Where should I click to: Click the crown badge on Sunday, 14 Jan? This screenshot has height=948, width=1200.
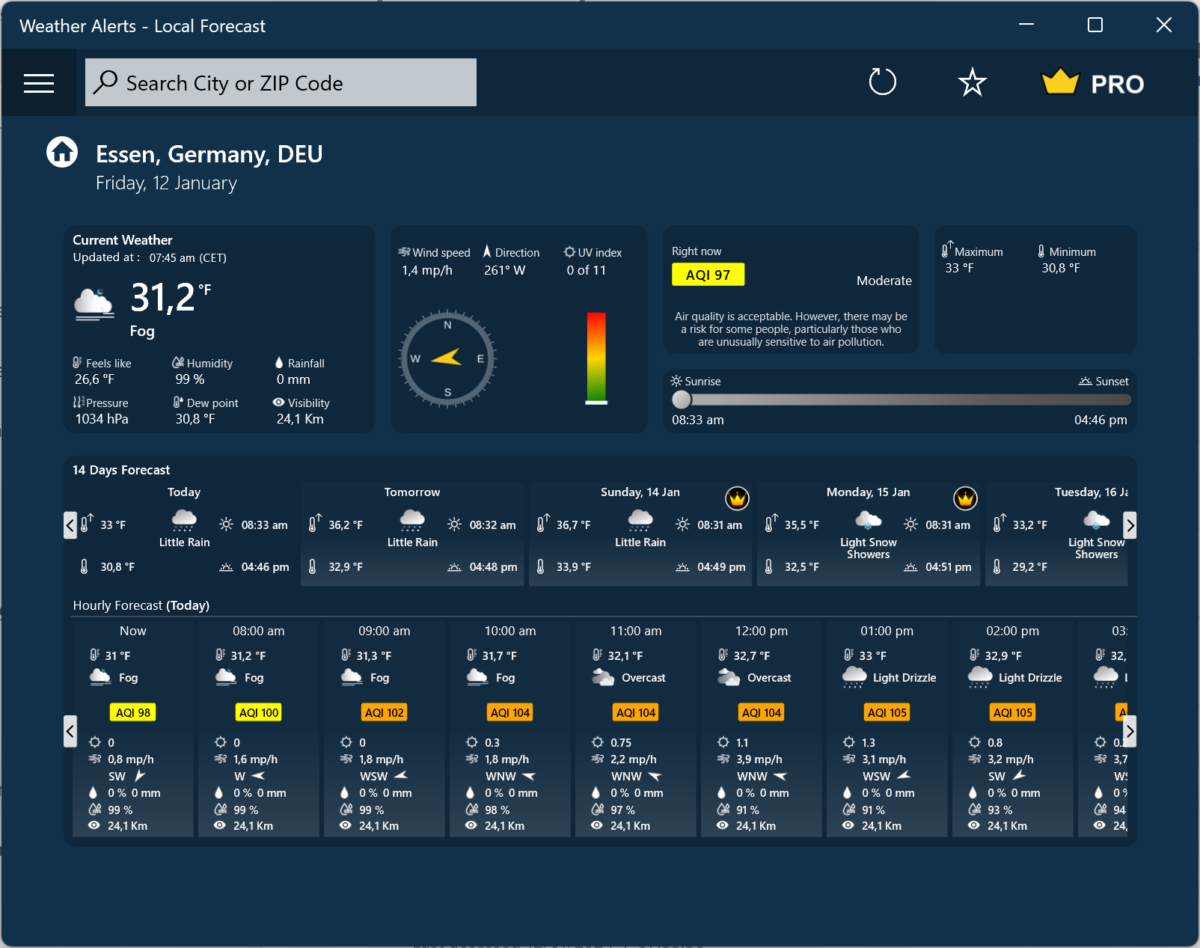click(x=737, y=498)
